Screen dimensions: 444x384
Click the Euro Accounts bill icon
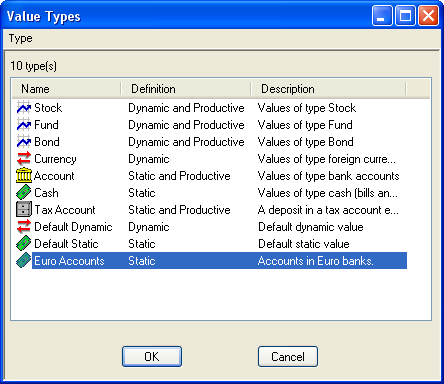[24, 261]
